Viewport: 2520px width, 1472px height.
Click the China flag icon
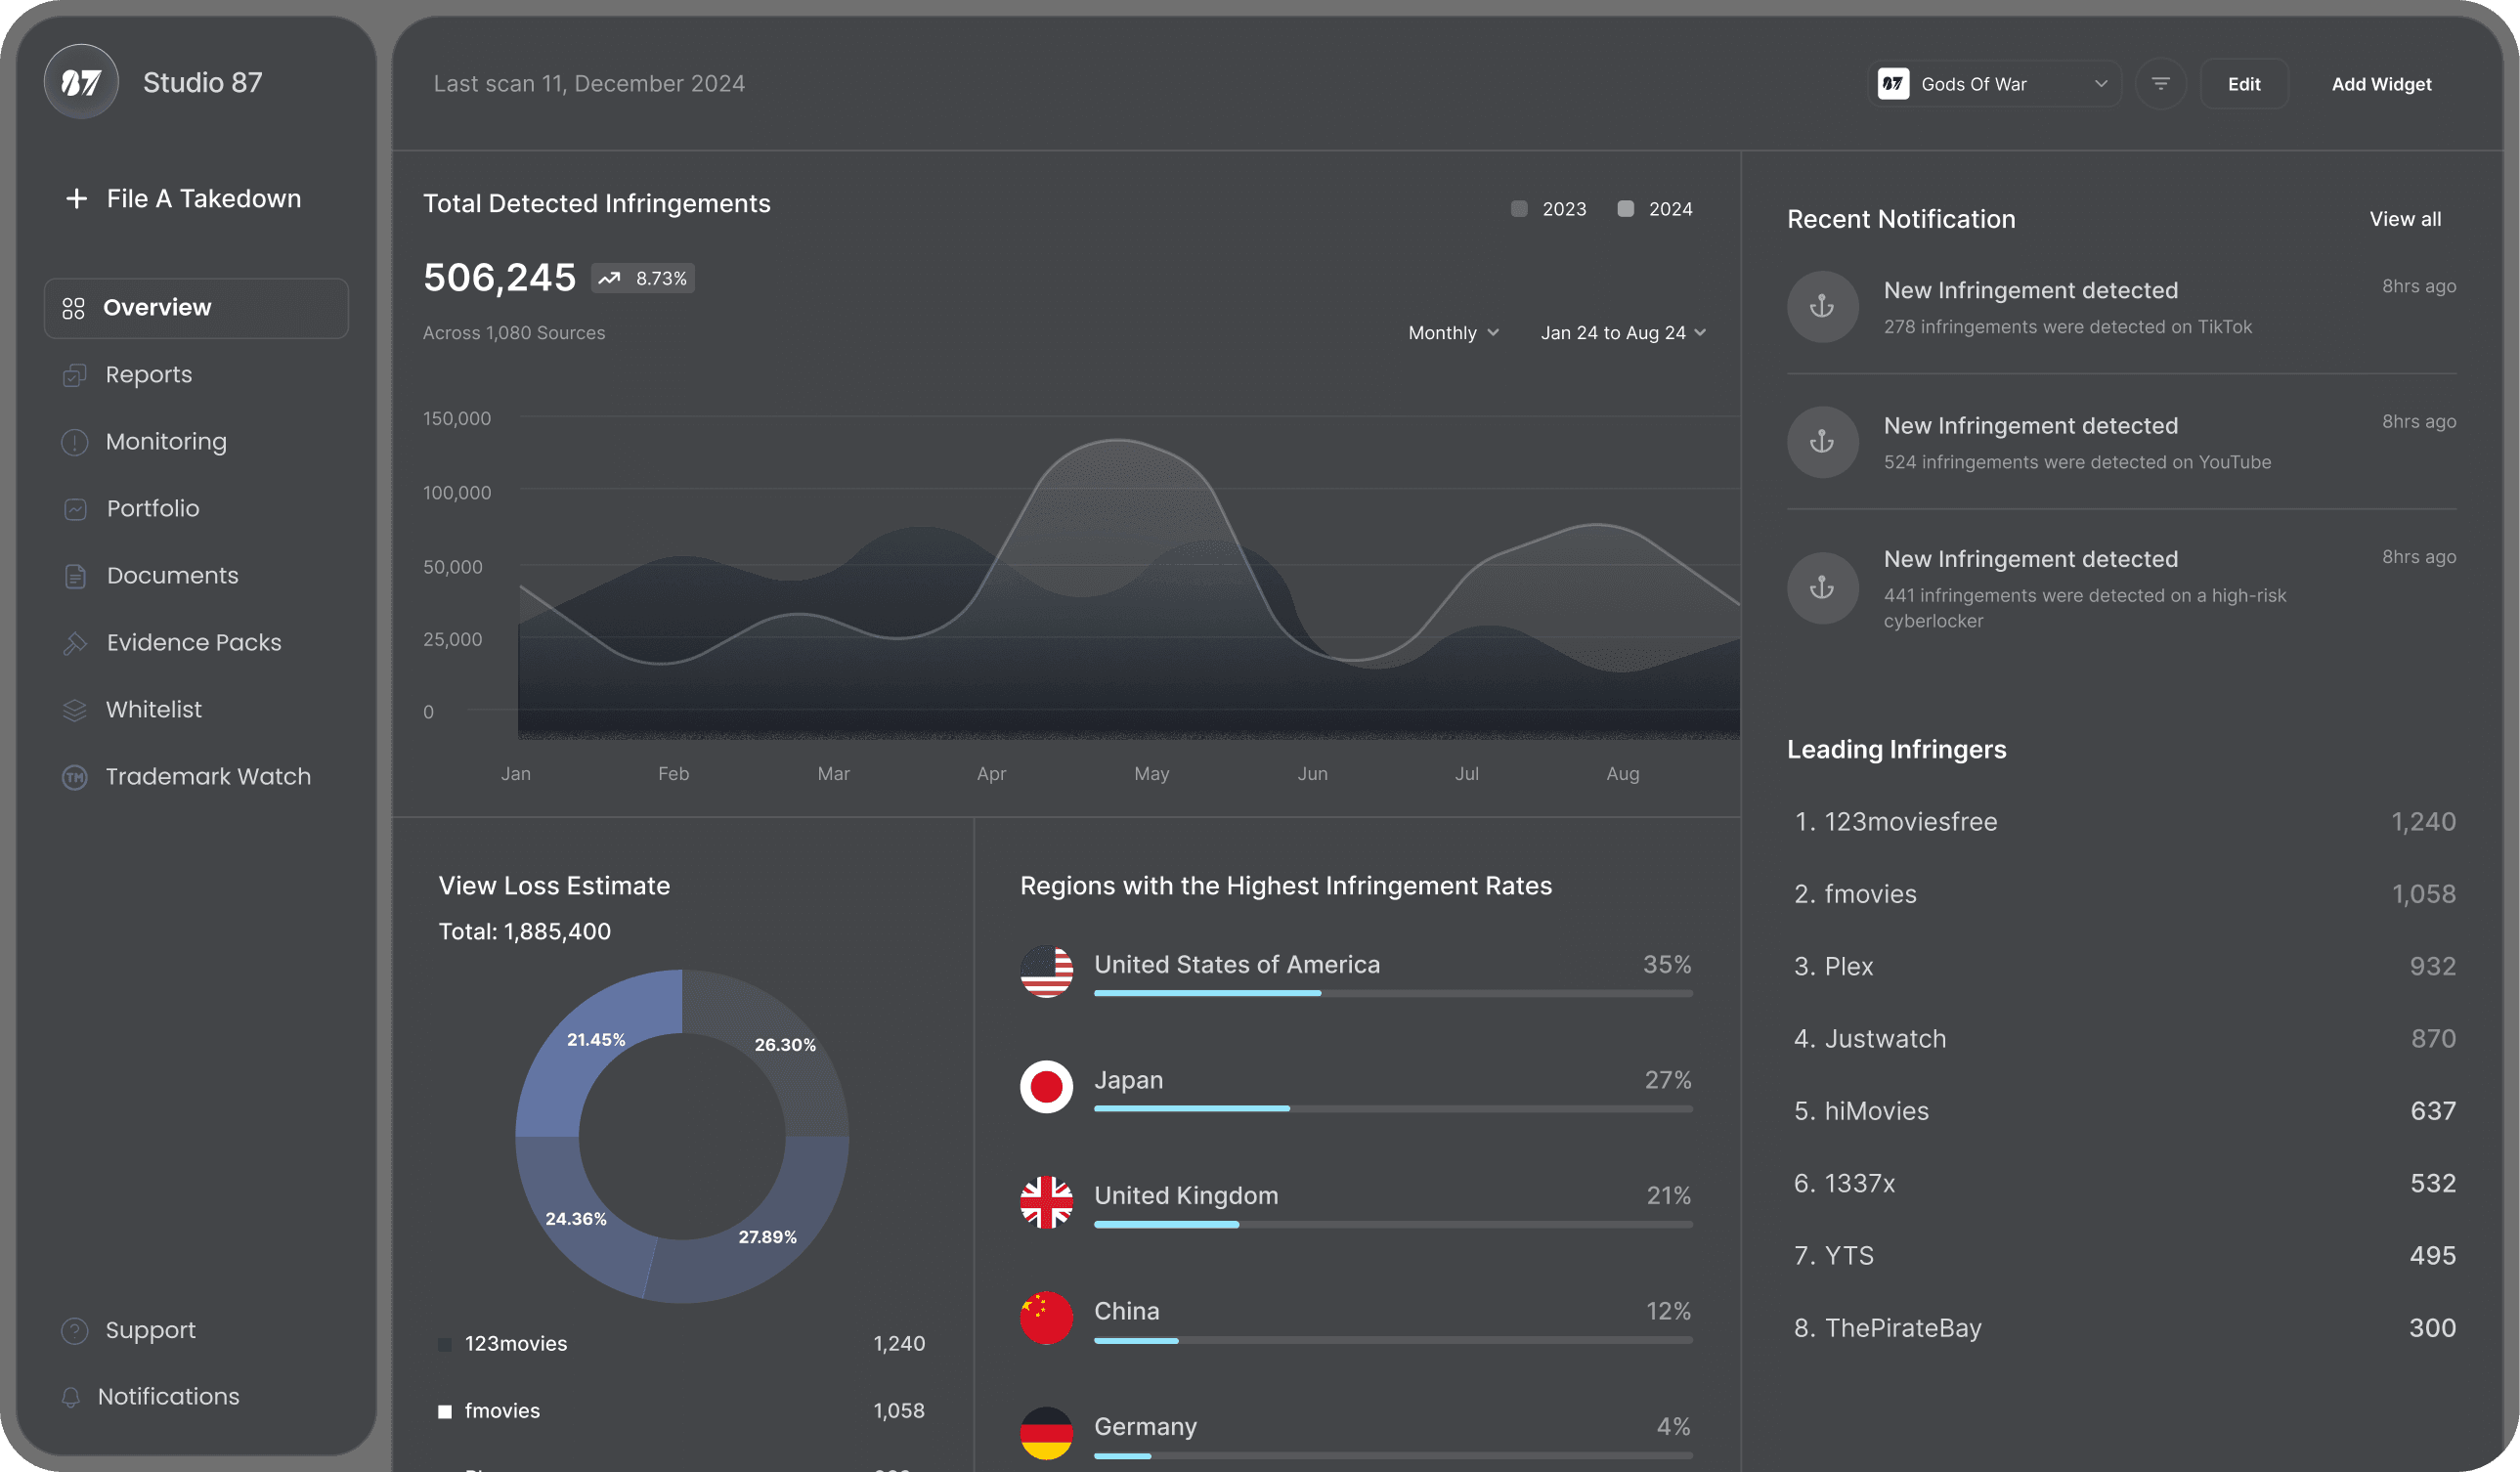(1046, 1318)
